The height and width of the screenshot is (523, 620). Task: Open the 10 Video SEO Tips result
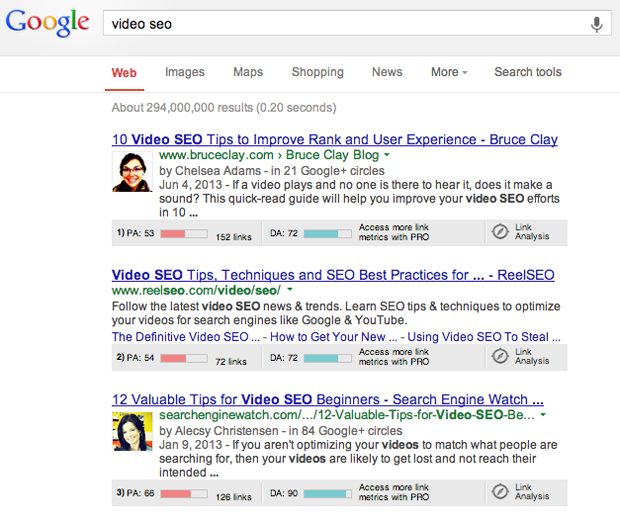[334, 139]
